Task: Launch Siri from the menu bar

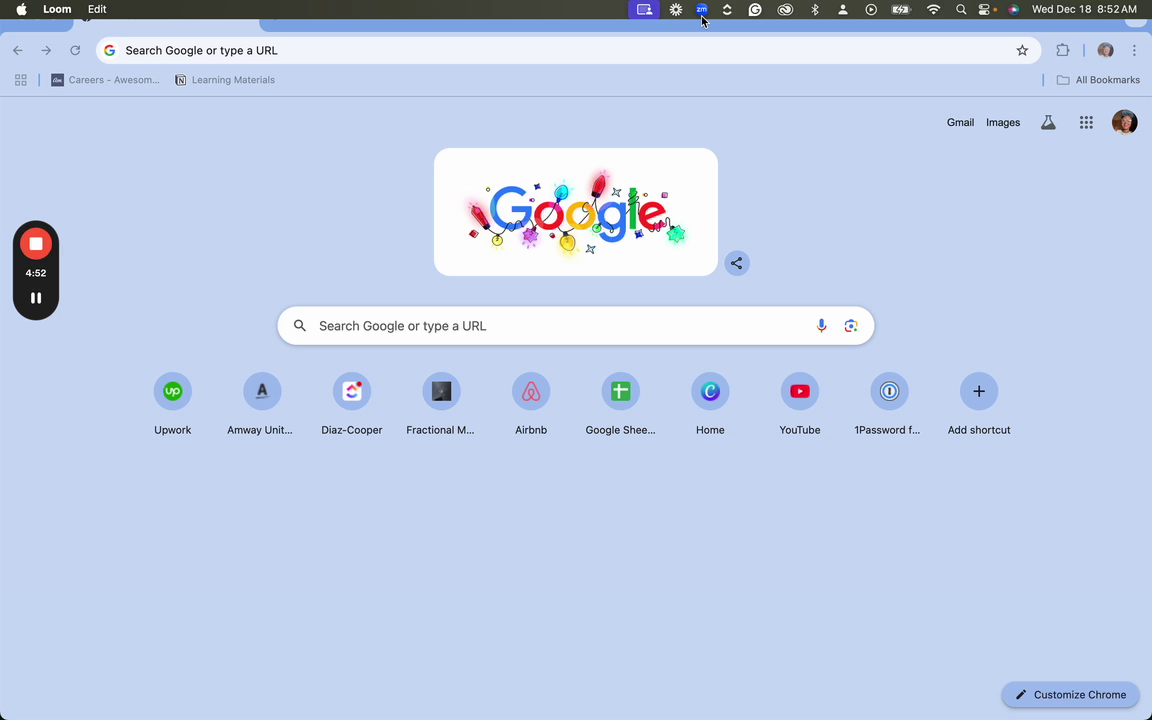Action: [x=1014, y=10]
